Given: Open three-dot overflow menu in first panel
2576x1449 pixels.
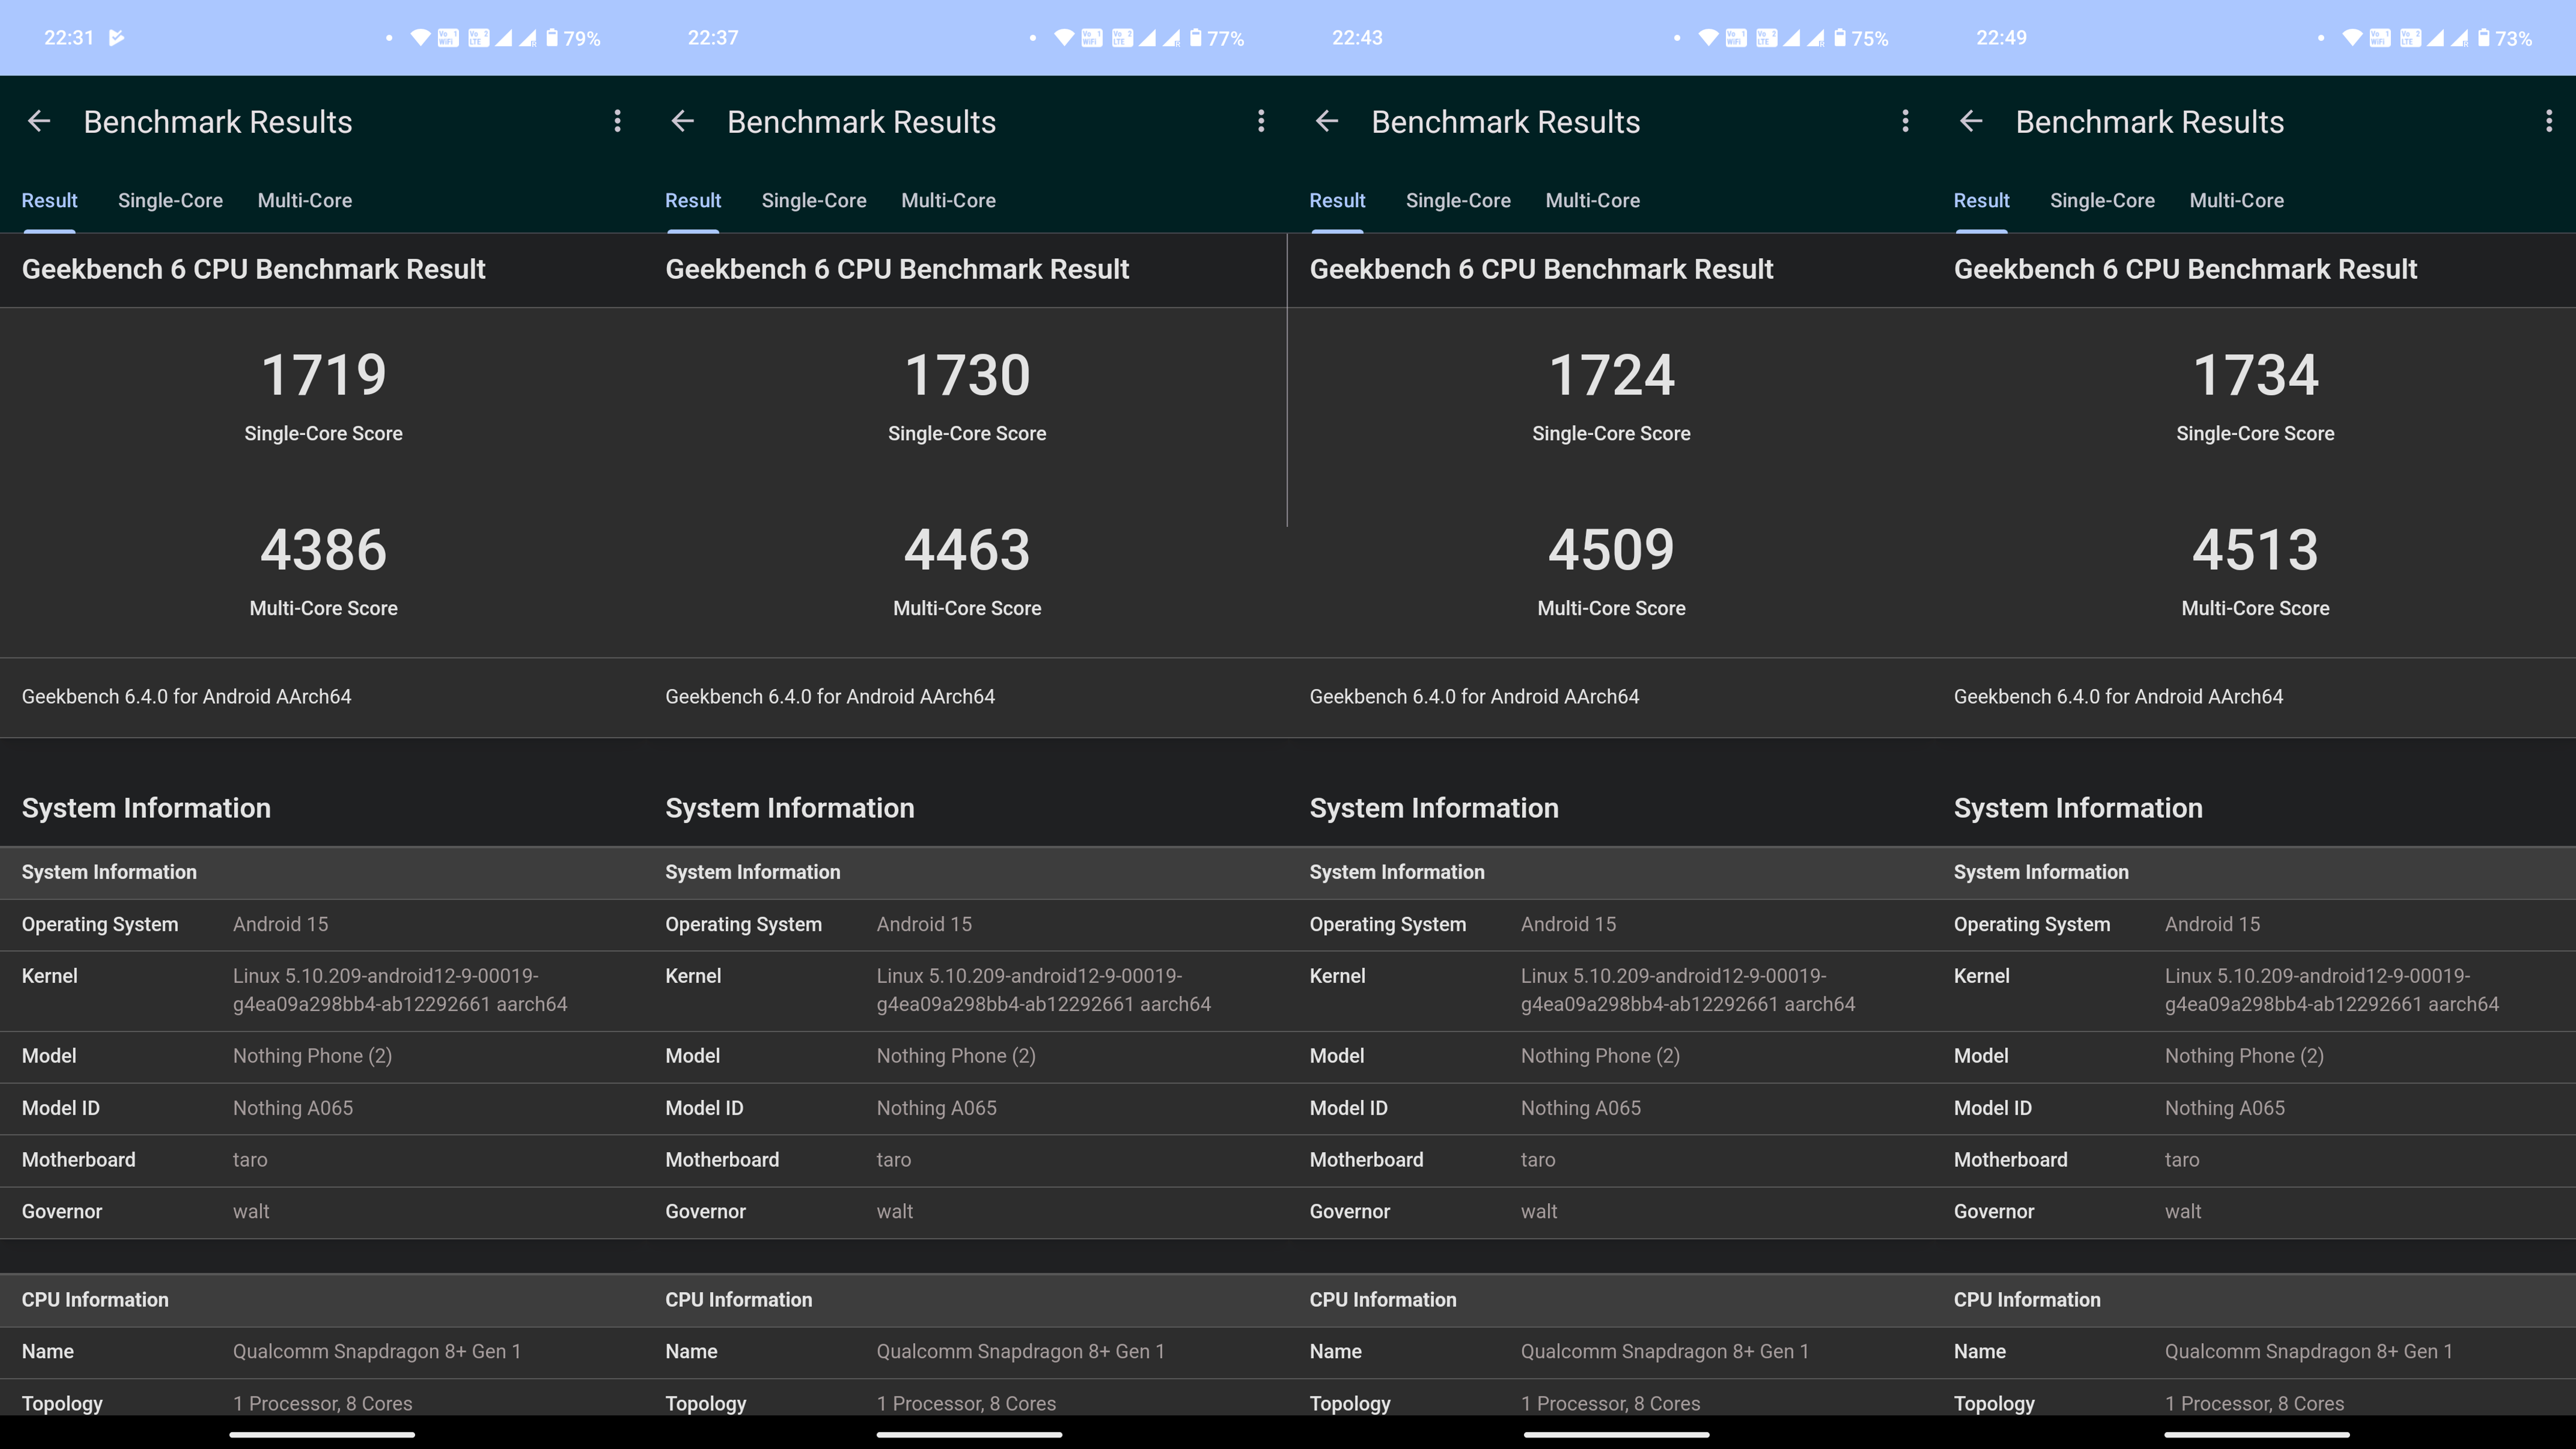Looking at the screenshot, I should click(617, 121).
